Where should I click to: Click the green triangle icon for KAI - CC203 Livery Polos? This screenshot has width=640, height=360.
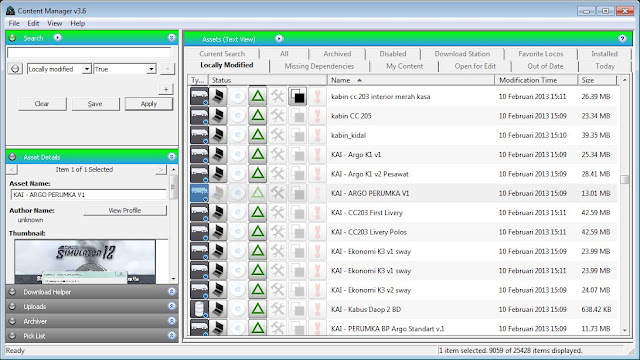tap(258, 232)
